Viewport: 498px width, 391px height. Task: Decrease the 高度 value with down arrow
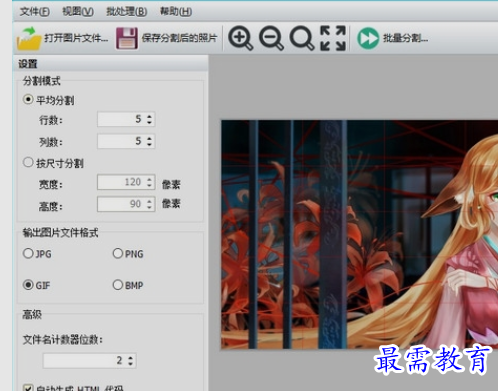click(x=149, y=207)
